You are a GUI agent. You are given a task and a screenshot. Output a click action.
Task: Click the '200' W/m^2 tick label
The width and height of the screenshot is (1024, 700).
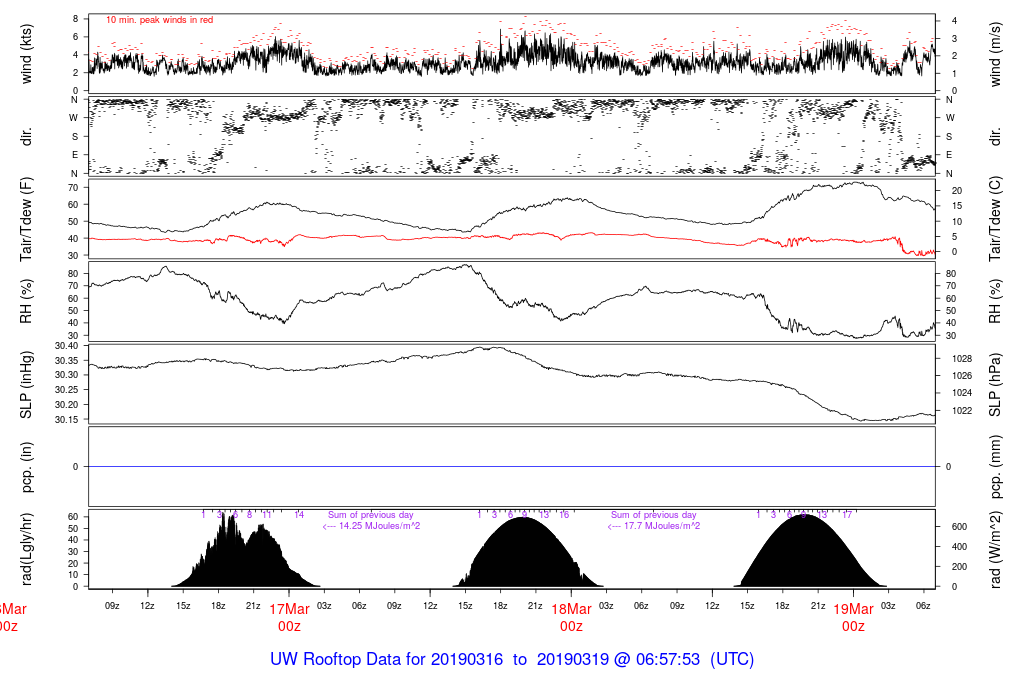click(x=959, y=567)
